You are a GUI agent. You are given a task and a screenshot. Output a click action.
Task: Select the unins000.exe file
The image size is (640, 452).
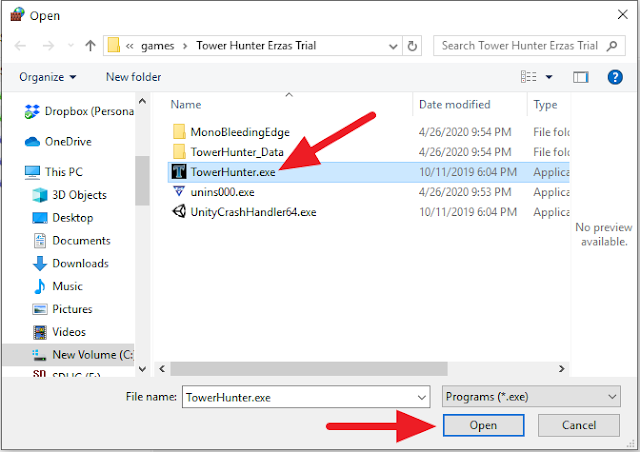[222, 192]
